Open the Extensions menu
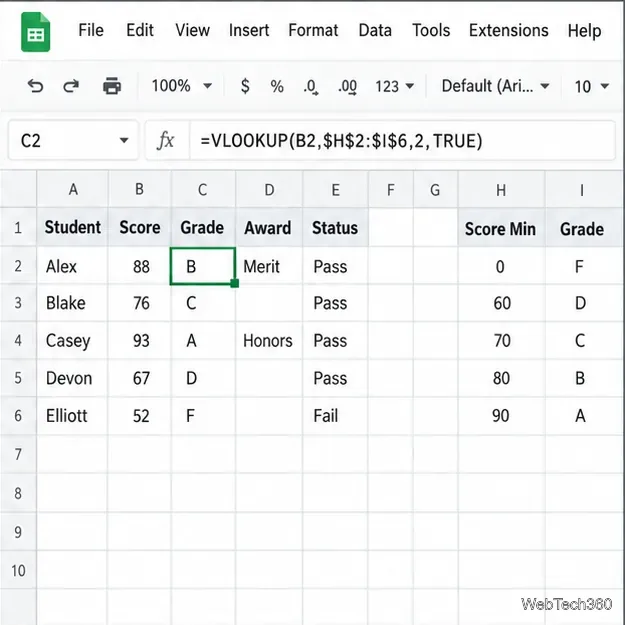This screenshot has width=625, height=625. click(509, 30)
